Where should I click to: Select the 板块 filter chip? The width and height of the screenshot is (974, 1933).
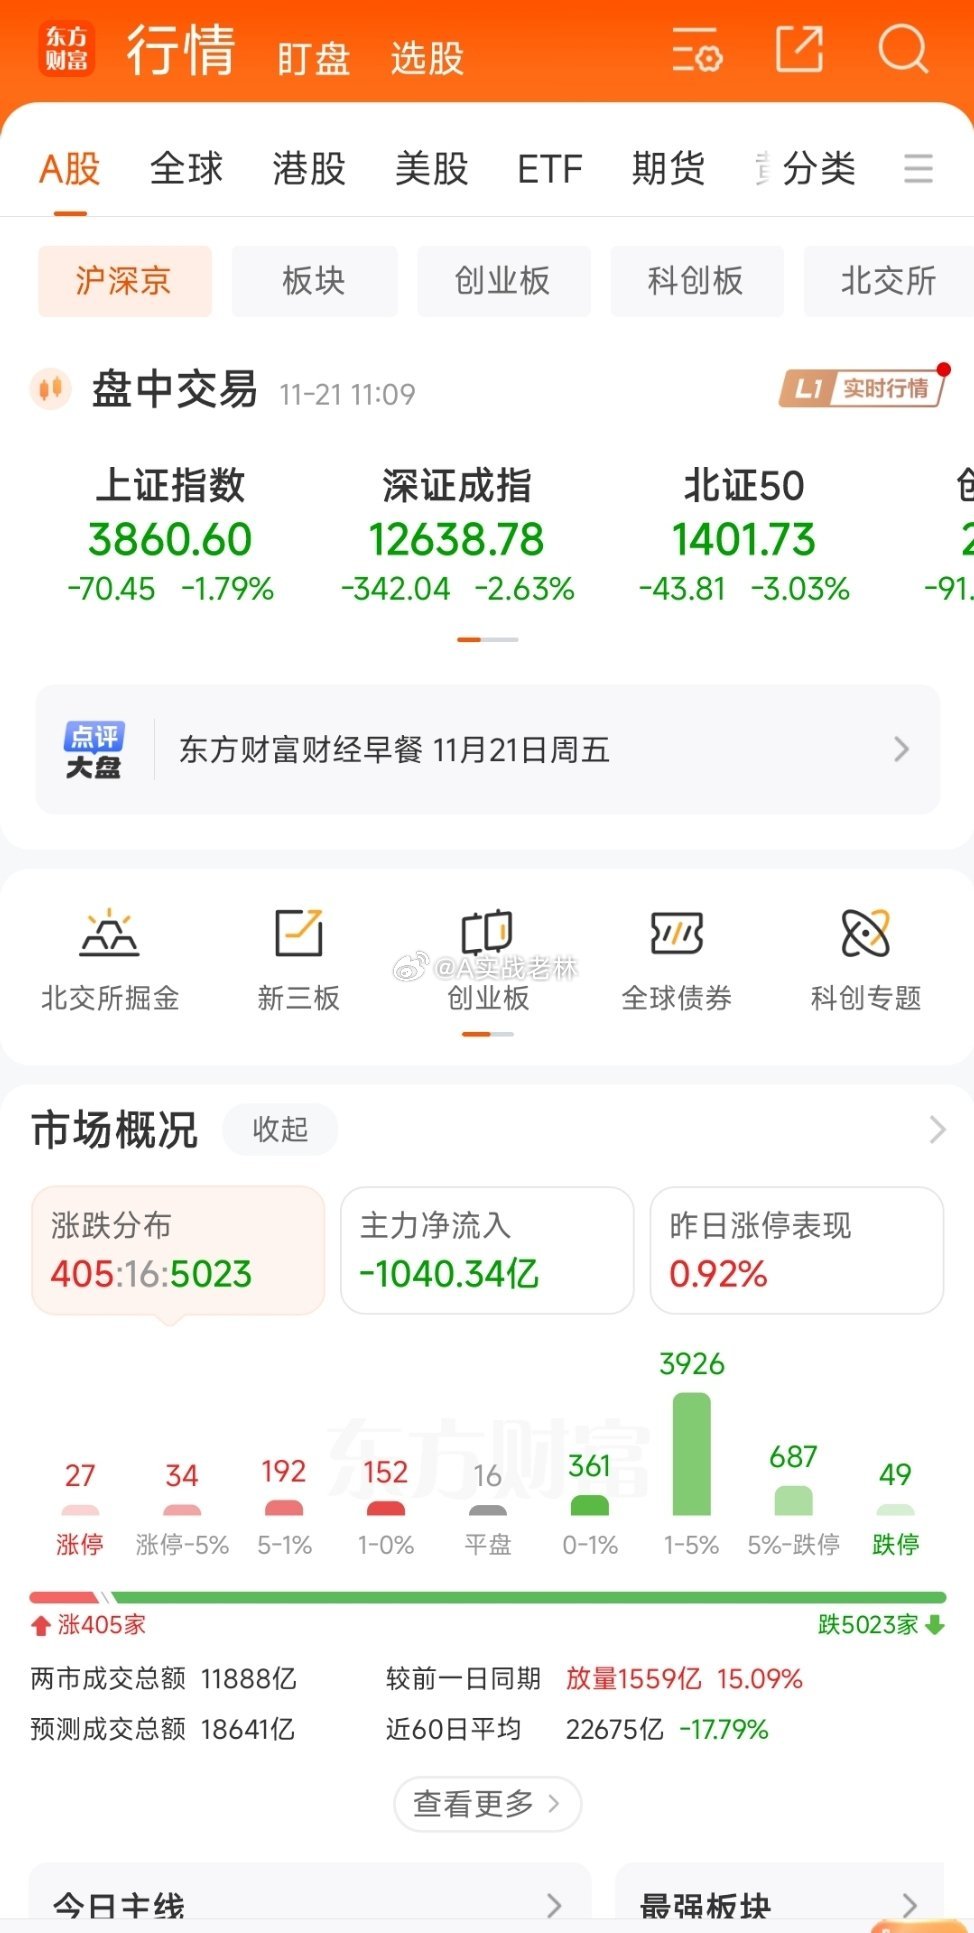(x=315, y=281)
